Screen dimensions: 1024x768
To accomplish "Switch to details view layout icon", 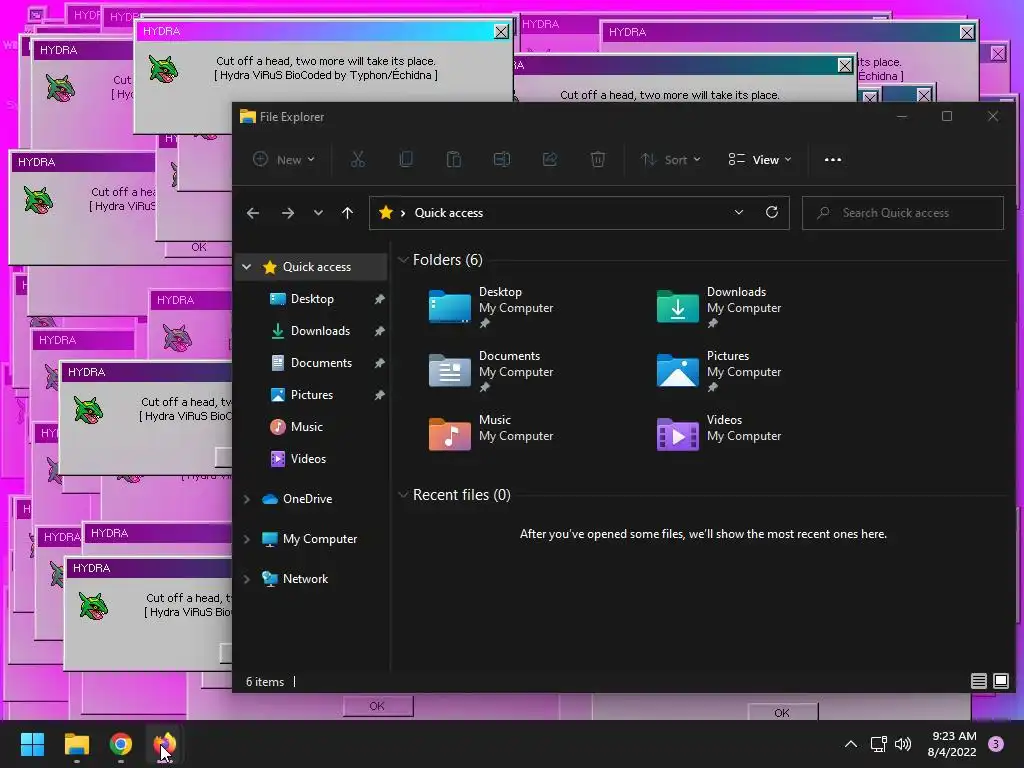I will (x=978, y=681).
